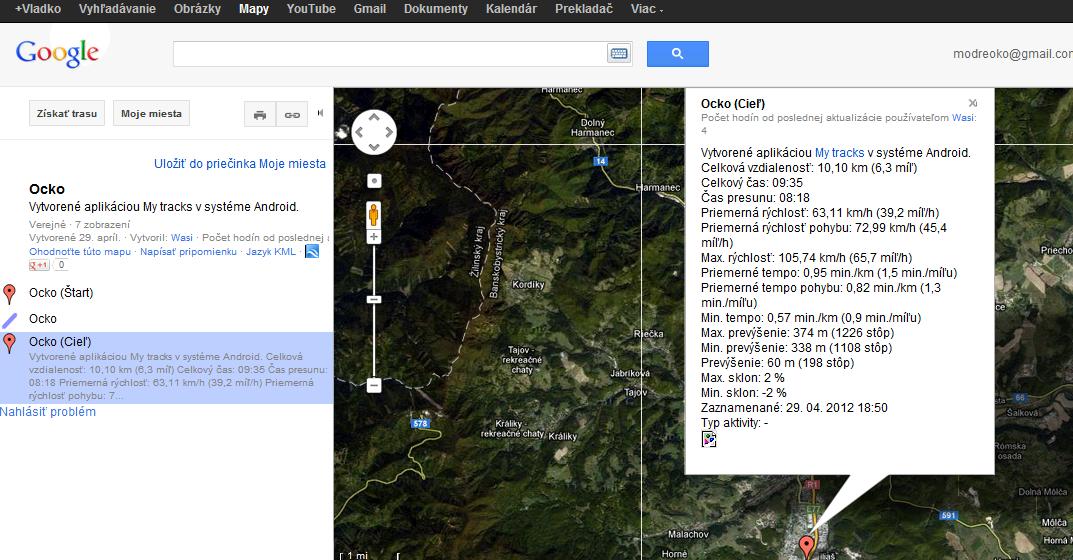
Task: Click red marker beside Ocko (Cieľ)
Action: [10, 343]
